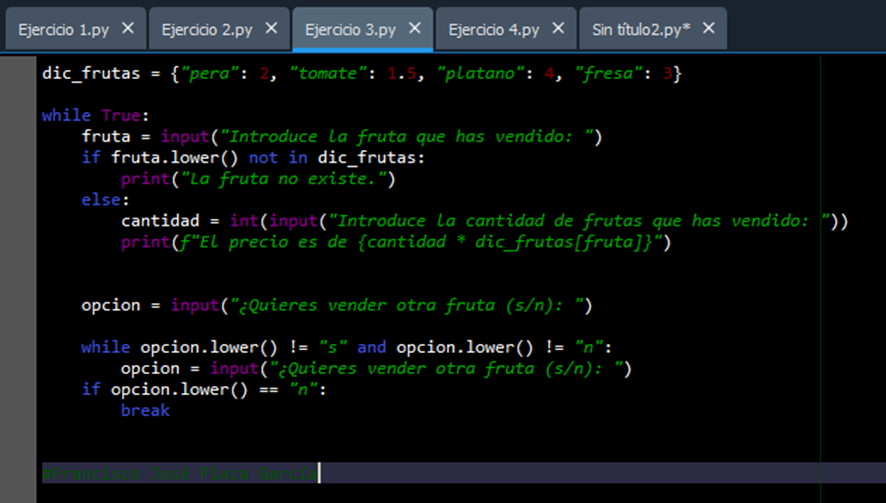Image resolution: width=886 pixels, height=503 pixels.
Task: Select the active Ejercicio 3.py tab
Action: click(351, 30)
